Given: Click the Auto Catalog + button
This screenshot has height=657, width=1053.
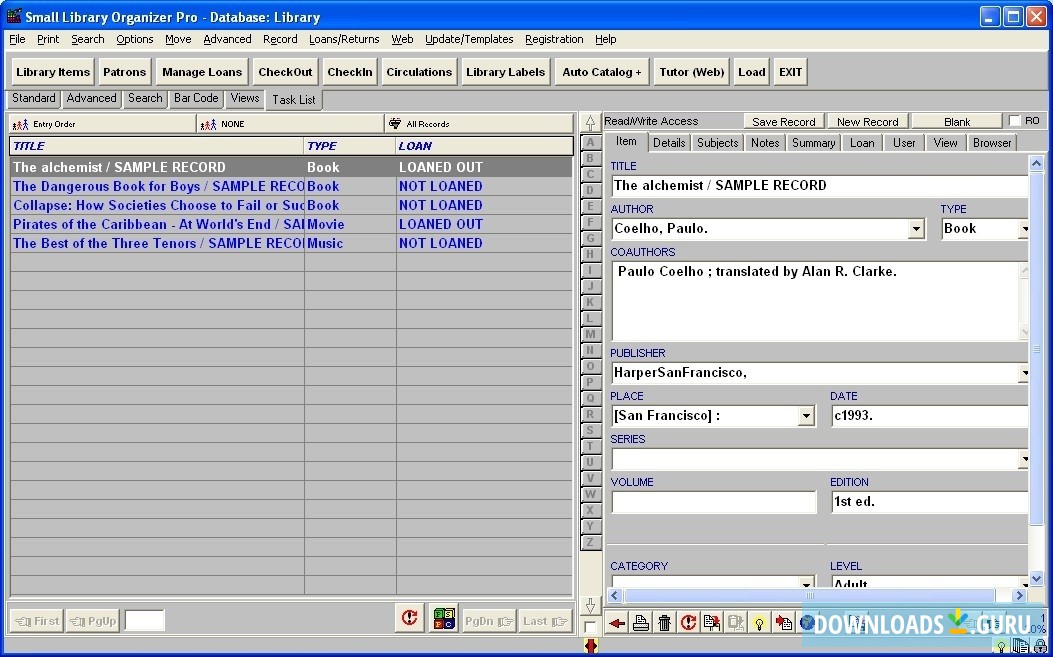Looking at the screenshot, I should (601, 71).
